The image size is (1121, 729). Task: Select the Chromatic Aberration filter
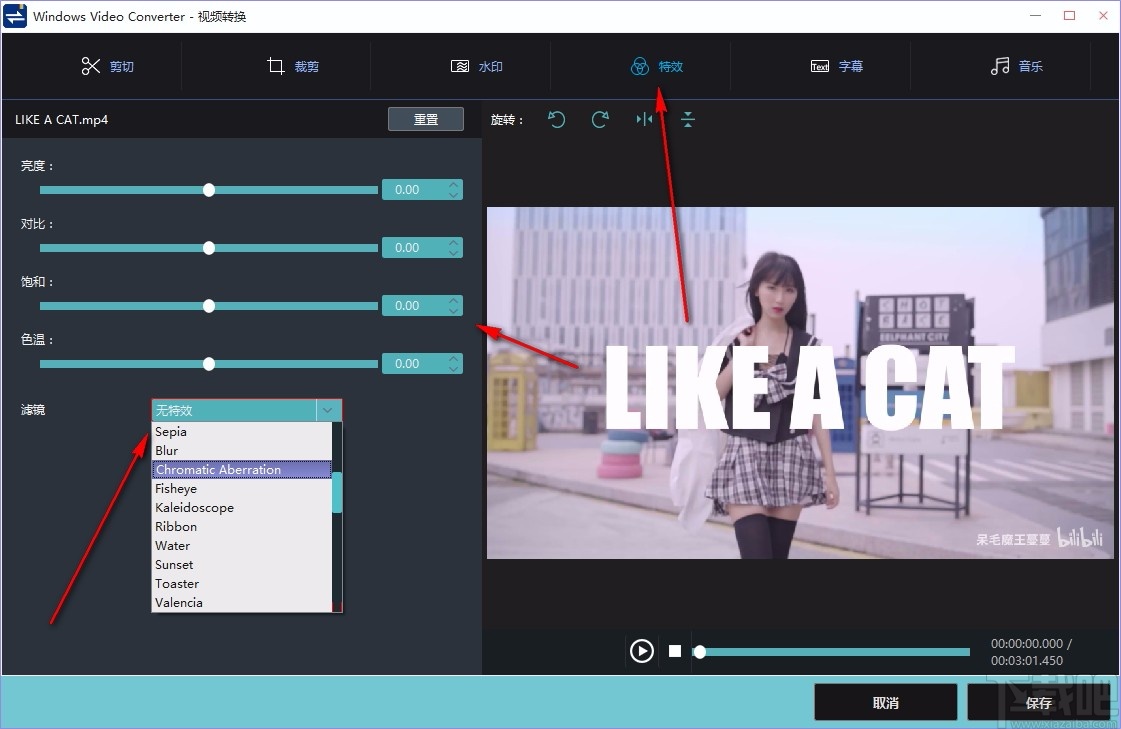(x=218, y=469)
